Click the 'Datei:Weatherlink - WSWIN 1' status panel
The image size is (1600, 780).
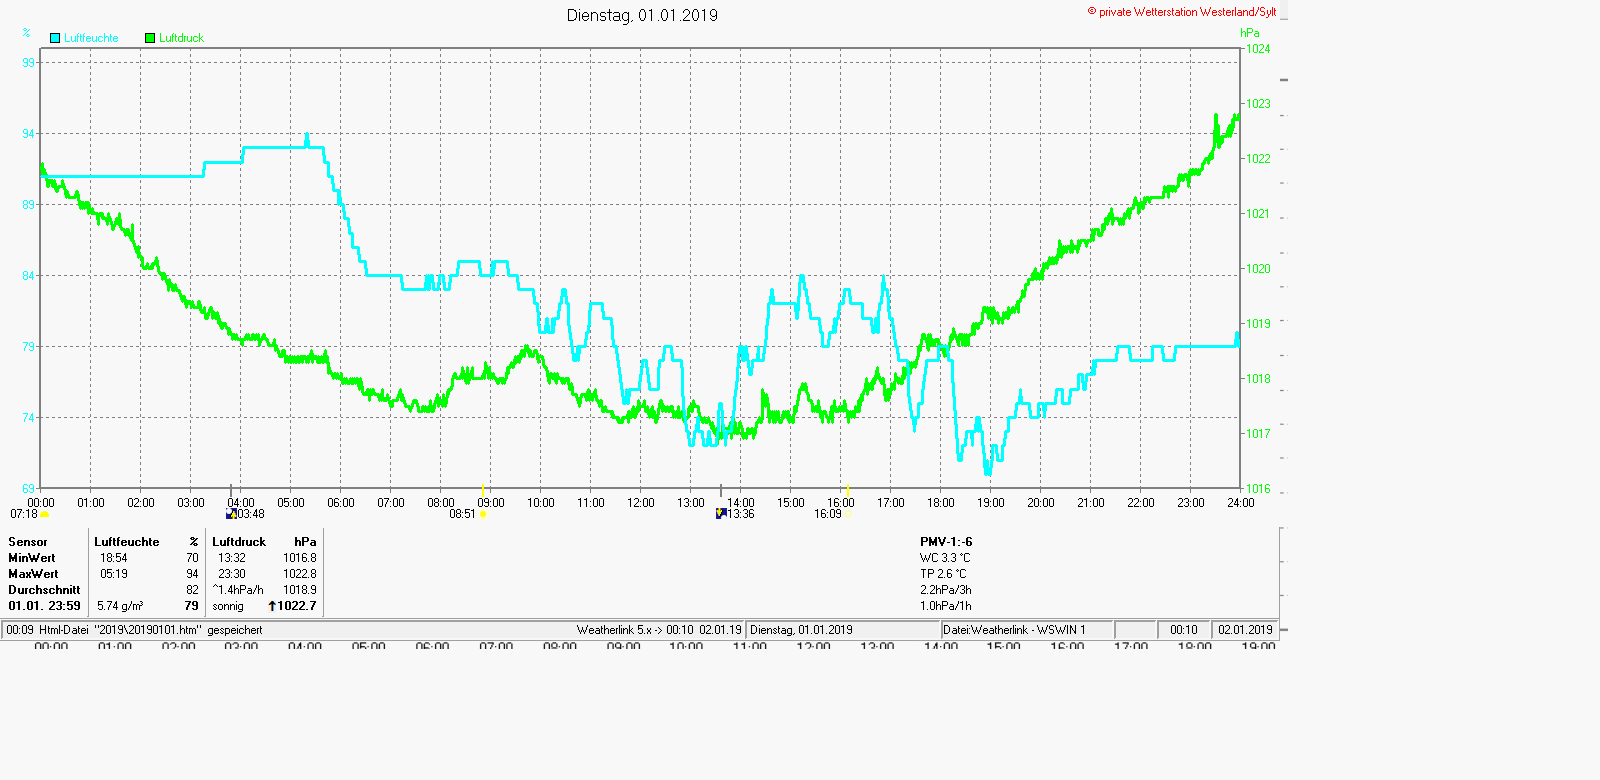tap(1027, 630)
